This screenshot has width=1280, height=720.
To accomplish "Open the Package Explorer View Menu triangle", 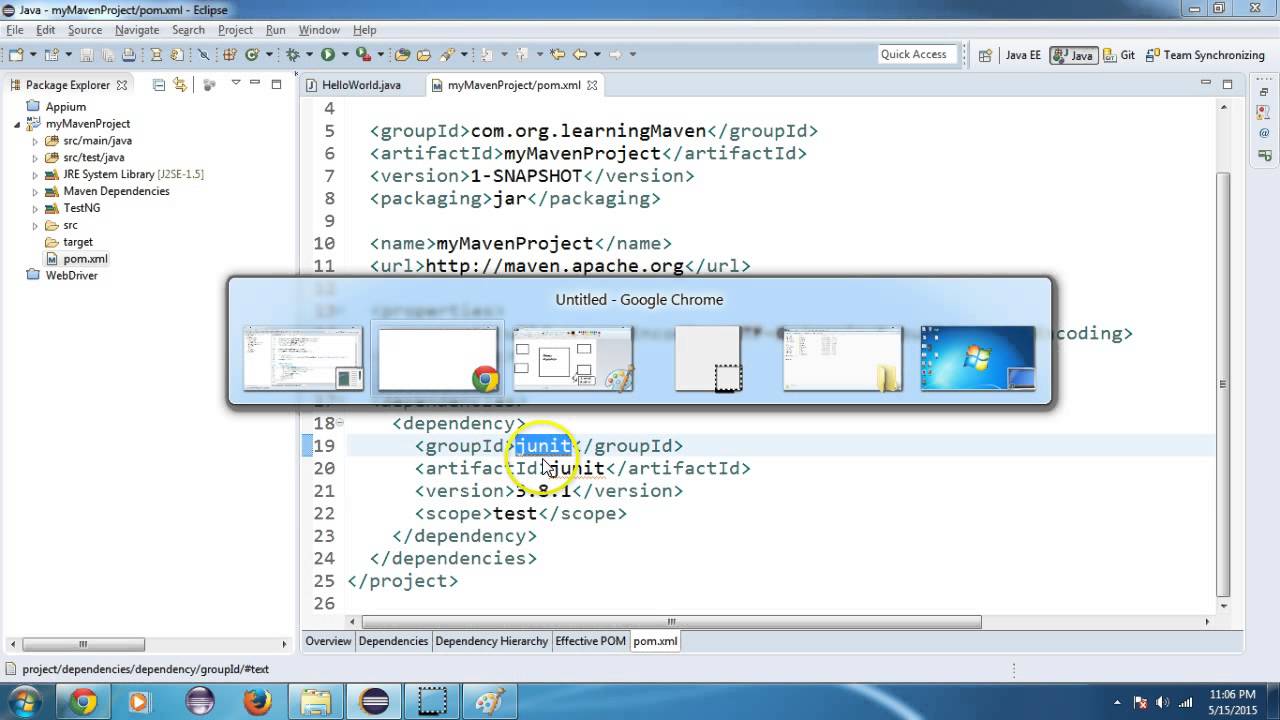I will (x=236, y=84).
